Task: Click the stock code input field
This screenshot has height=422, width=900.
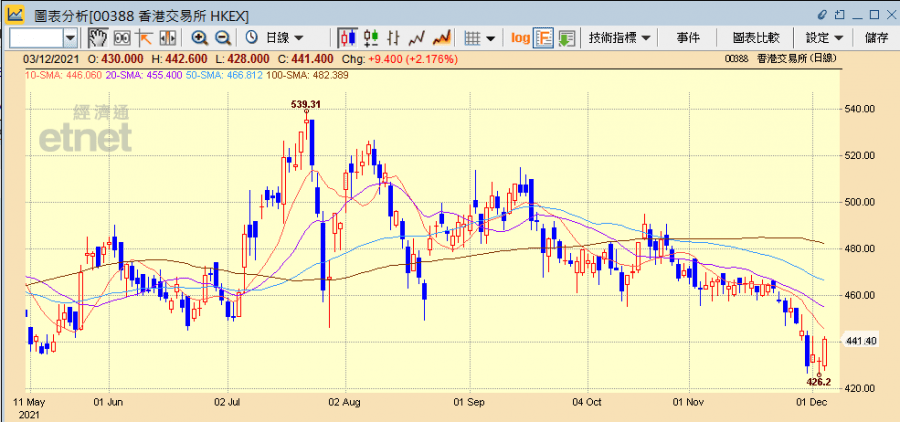Action: pos(37,38)
